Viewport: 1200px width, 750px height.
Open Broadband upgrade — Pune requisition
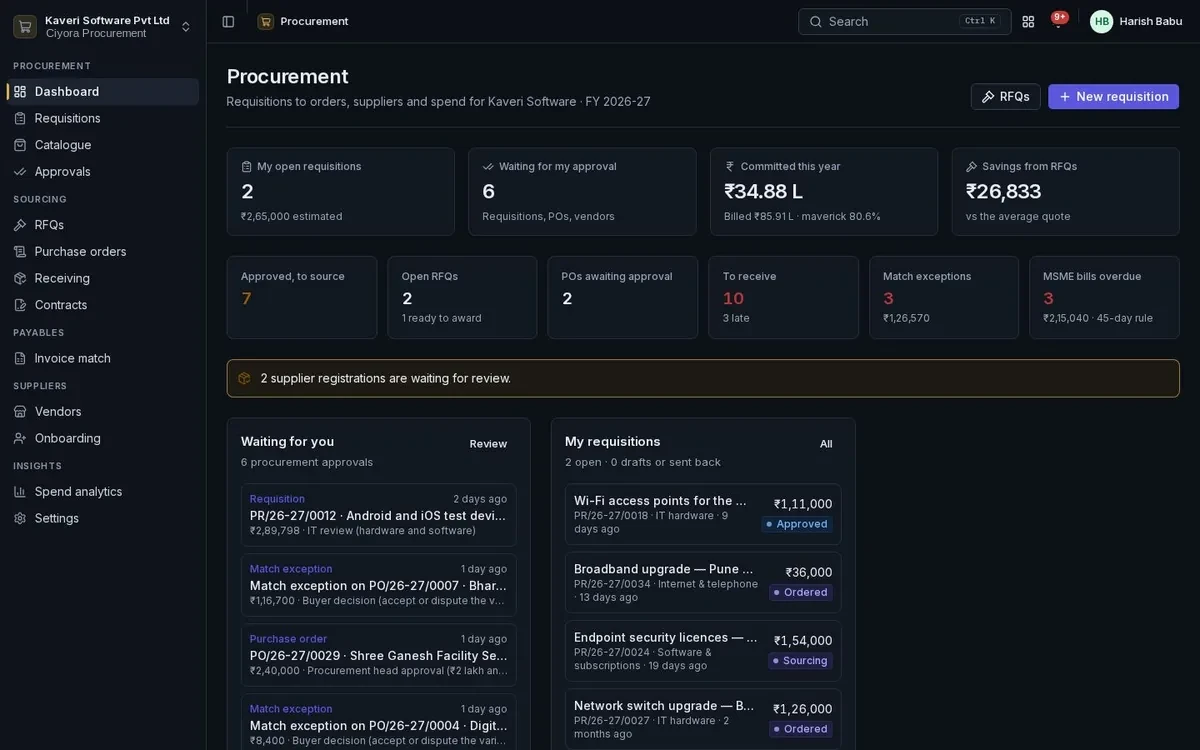coord(703,582)
